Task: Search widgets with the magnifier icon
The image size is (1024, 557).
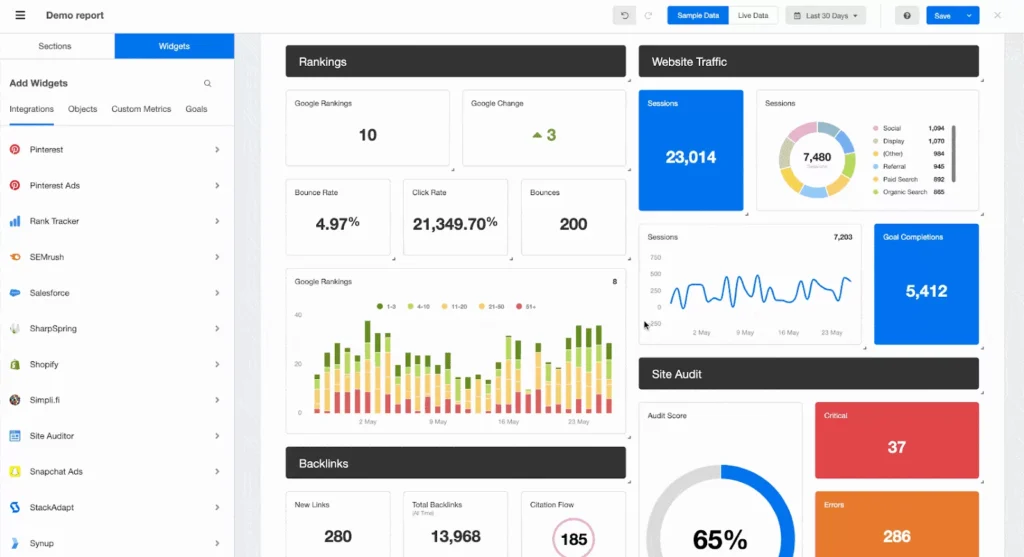Action: [x=208, y=84]
